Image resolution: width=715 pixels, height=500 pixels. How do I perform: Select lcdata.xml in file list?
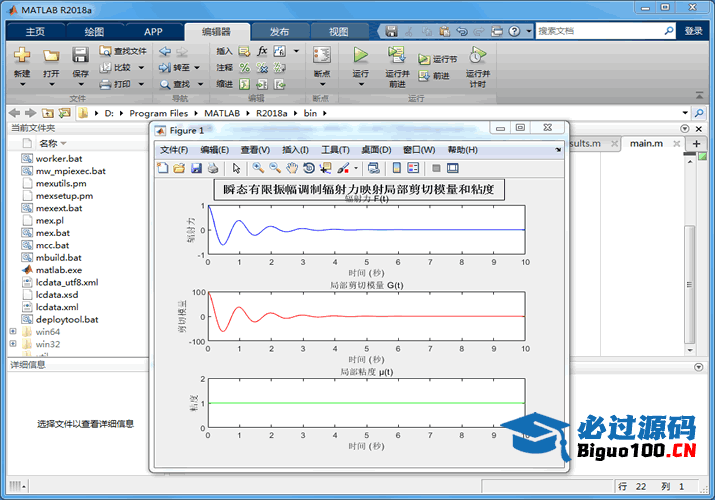[x=57, y=307]
